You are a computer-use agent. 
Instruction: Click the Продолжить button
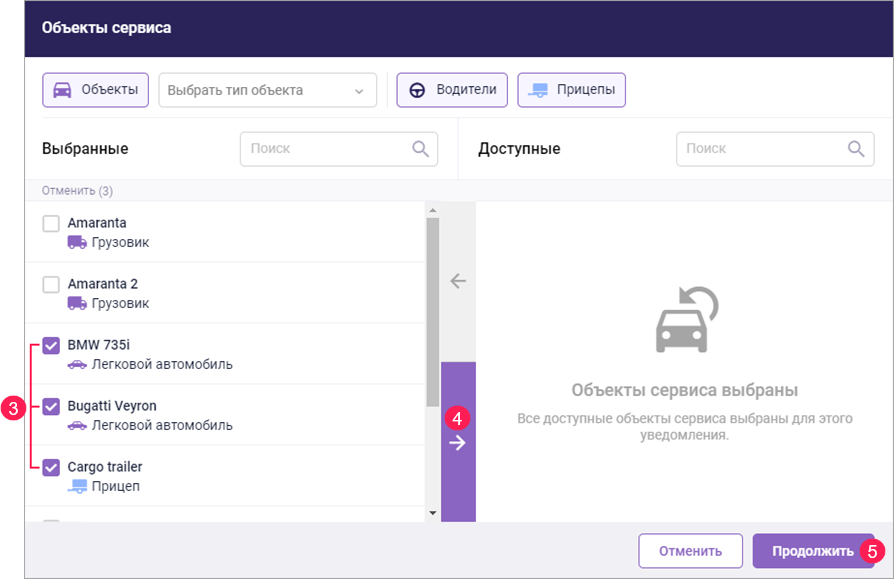click(x=812, y=551)
